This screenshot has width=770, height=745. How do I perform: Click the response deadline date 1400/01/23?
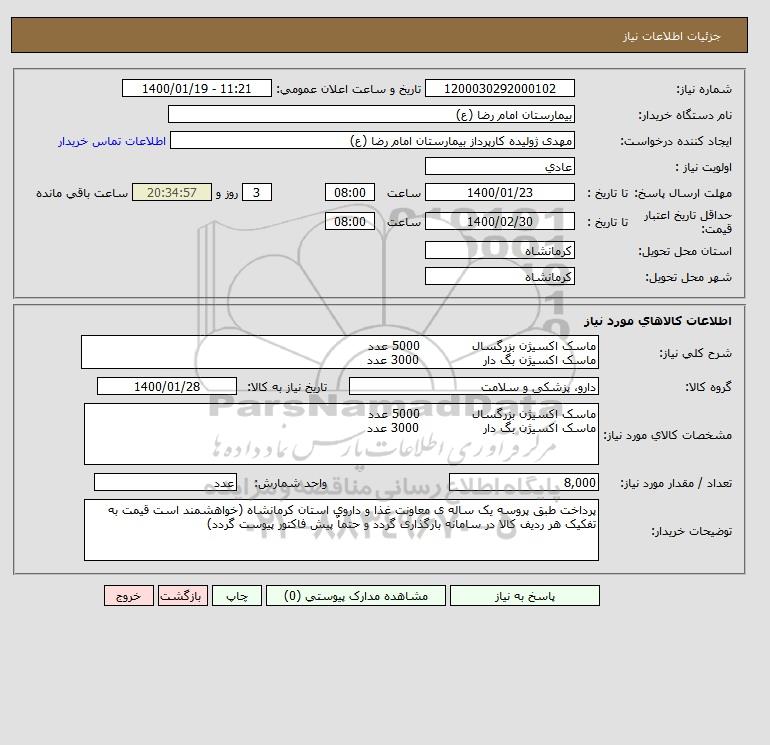499,193
